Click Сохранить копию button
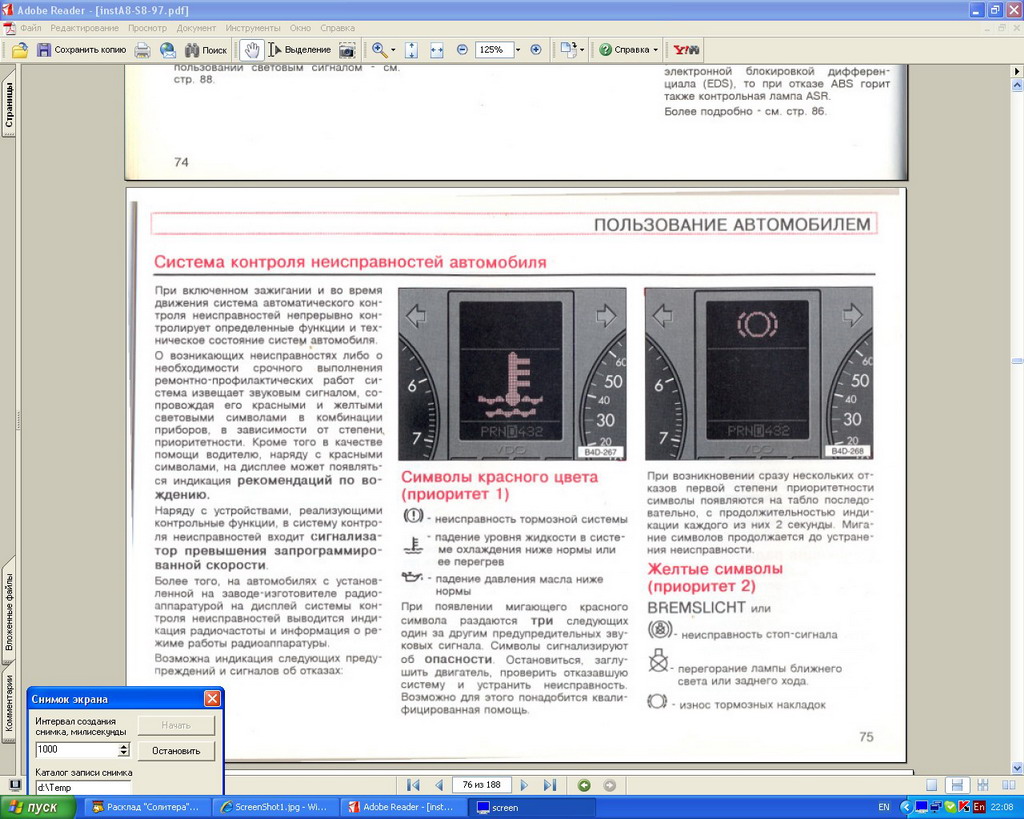 click(81, 50)
